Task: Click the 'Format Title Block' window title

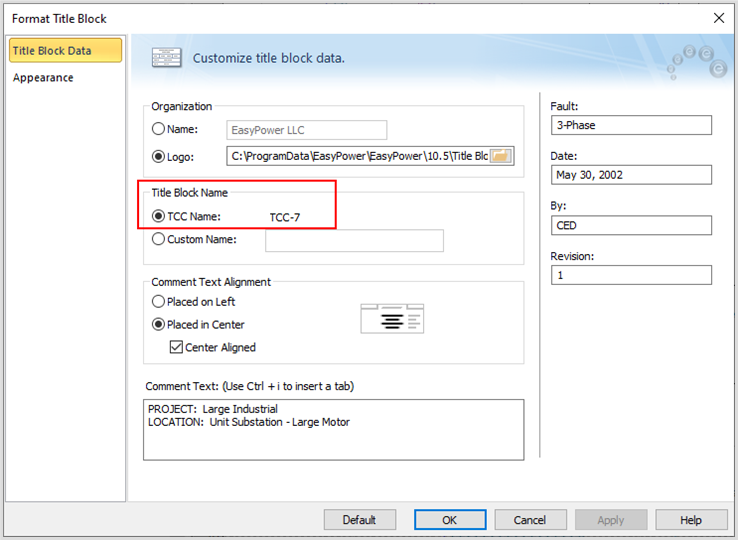Action: 59,19
